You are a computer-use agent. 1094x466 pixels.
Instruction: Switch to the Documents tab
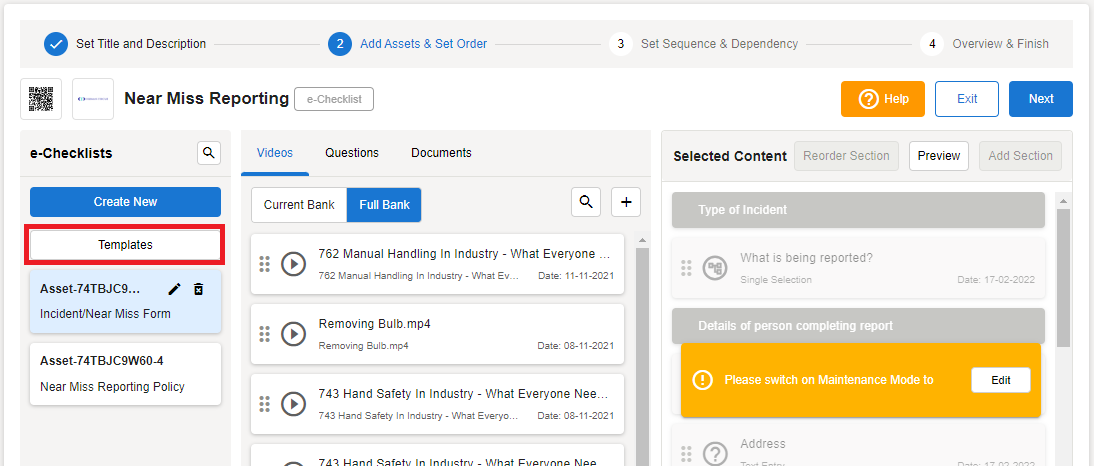coord(441,153)
